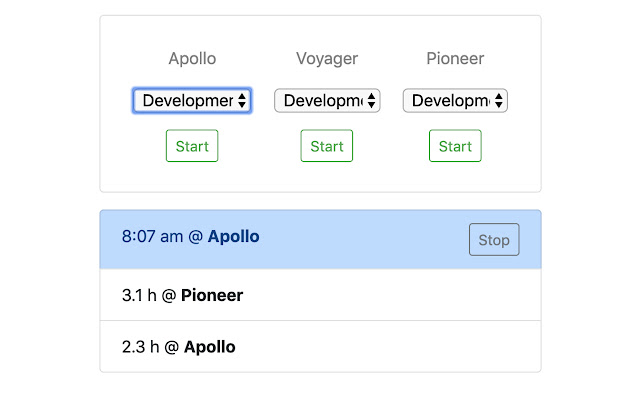
Task: Start the timer for Pioneer
Action: [x=455, y=146]
